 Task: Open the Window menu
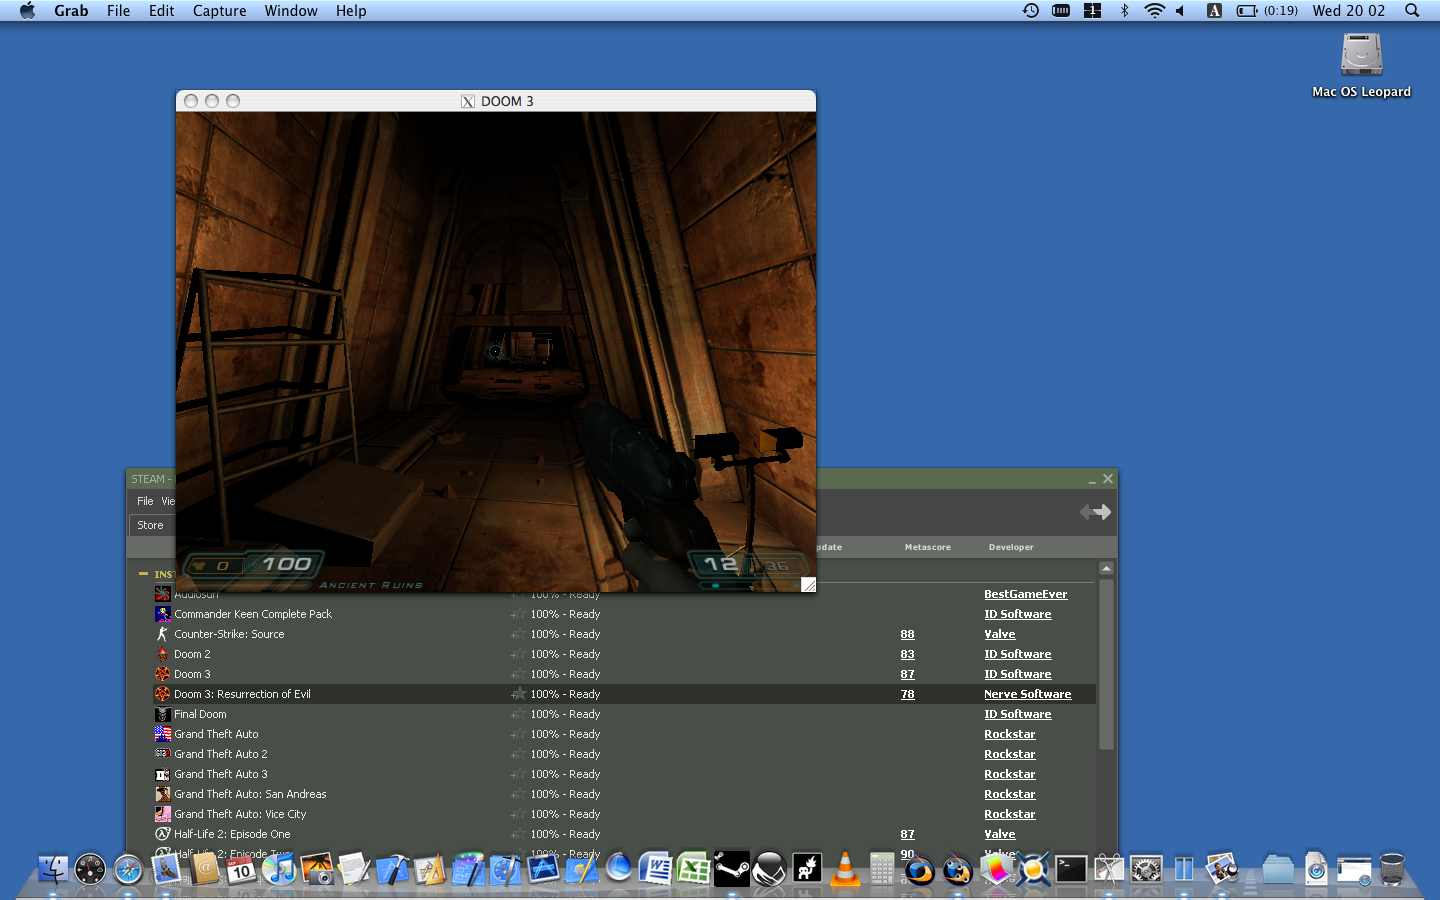291,10
